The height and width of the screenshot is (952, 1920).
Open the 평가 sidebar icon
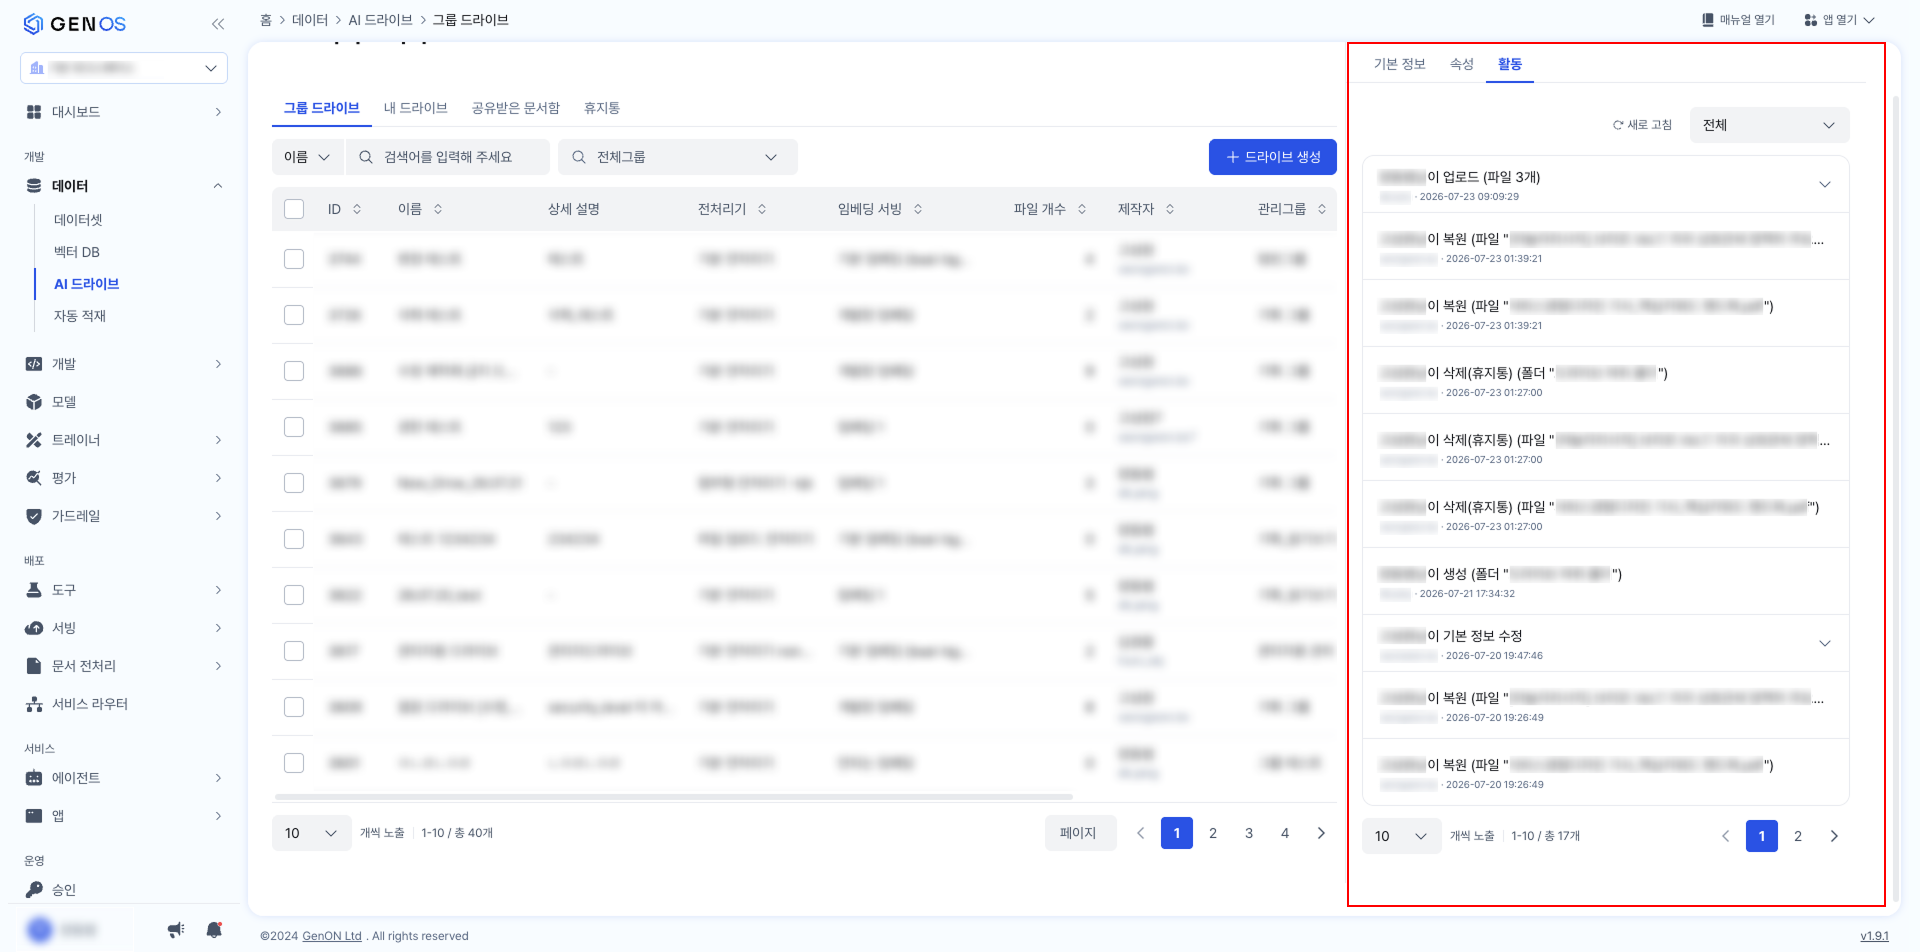(34, 478)
